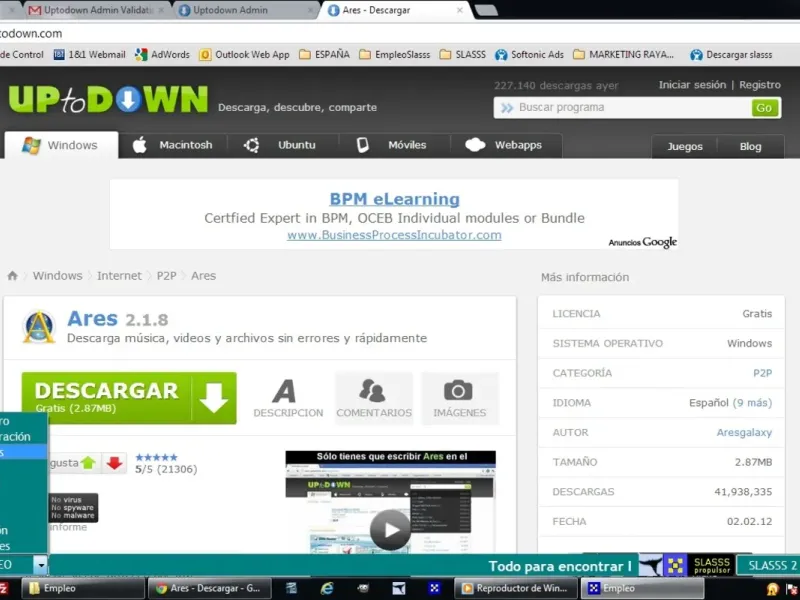The image size is (800, 600).
Task: Vote down with the red arrow
Action: (x=114, y=463)
